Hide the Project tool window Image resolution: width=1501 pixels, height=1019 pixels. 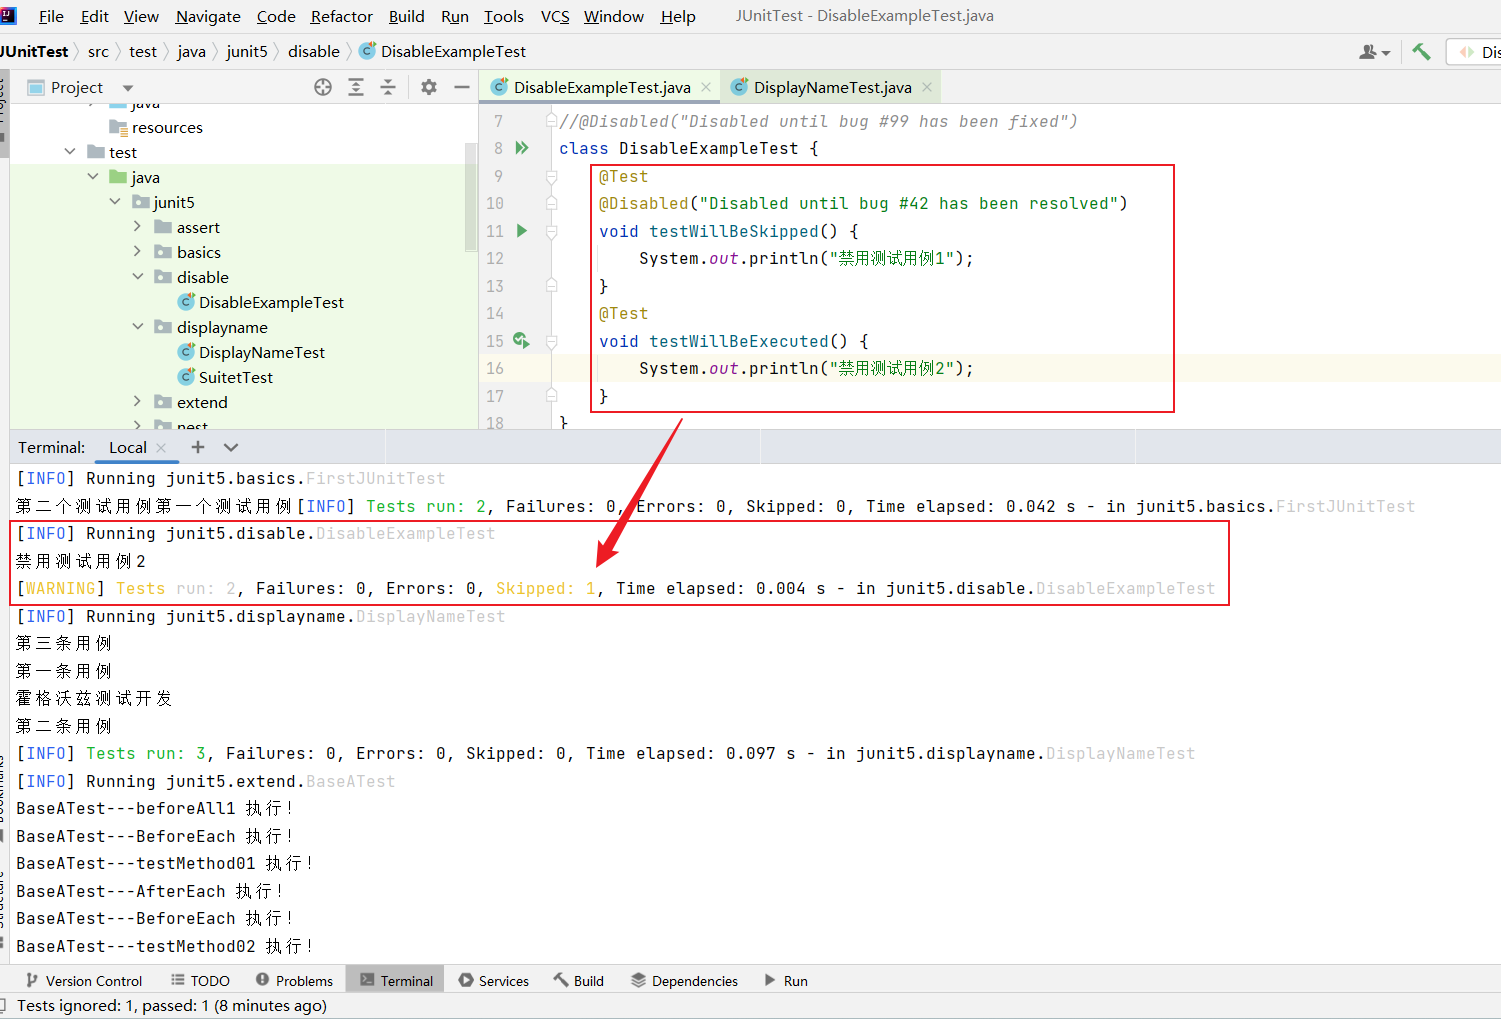point(461,87)
